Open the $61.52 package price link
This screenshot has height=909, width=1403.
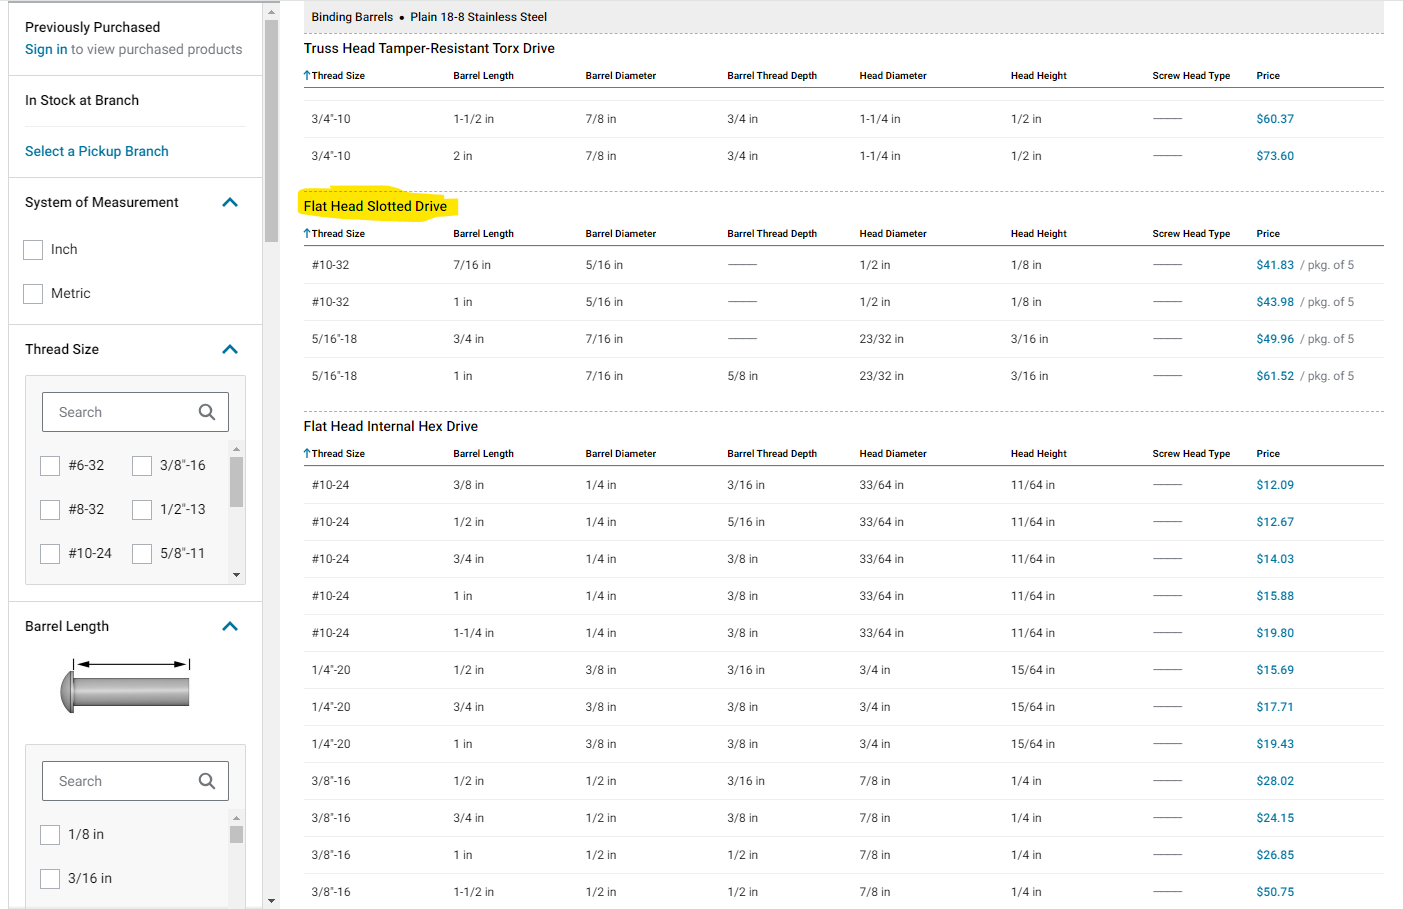[1275, 376]
